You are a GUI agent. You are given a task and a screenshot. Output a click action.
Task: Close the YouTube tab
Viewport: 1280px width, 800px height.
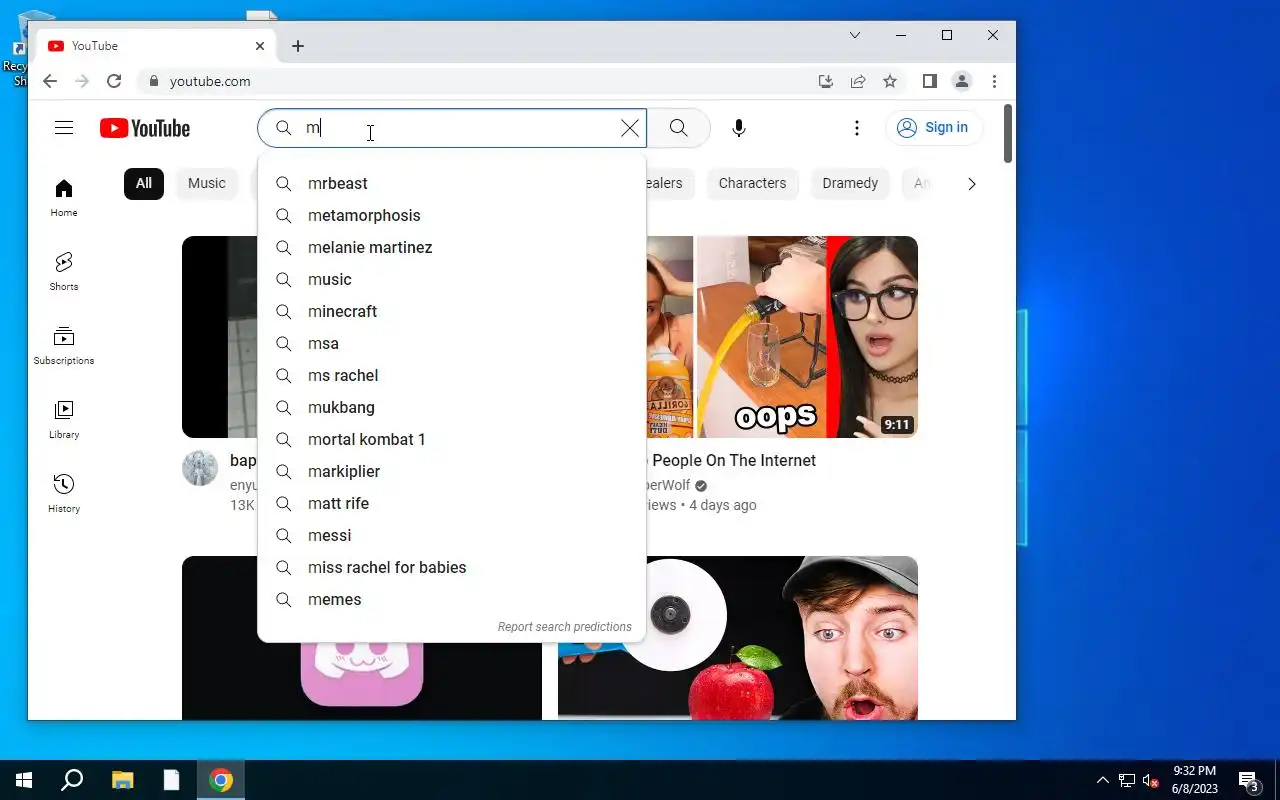[x=260, y=46]
